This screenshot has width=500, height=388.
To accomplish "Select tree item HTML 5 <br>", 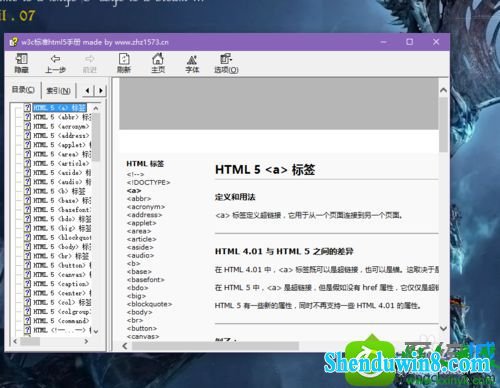I will click(x=61, y=256).
